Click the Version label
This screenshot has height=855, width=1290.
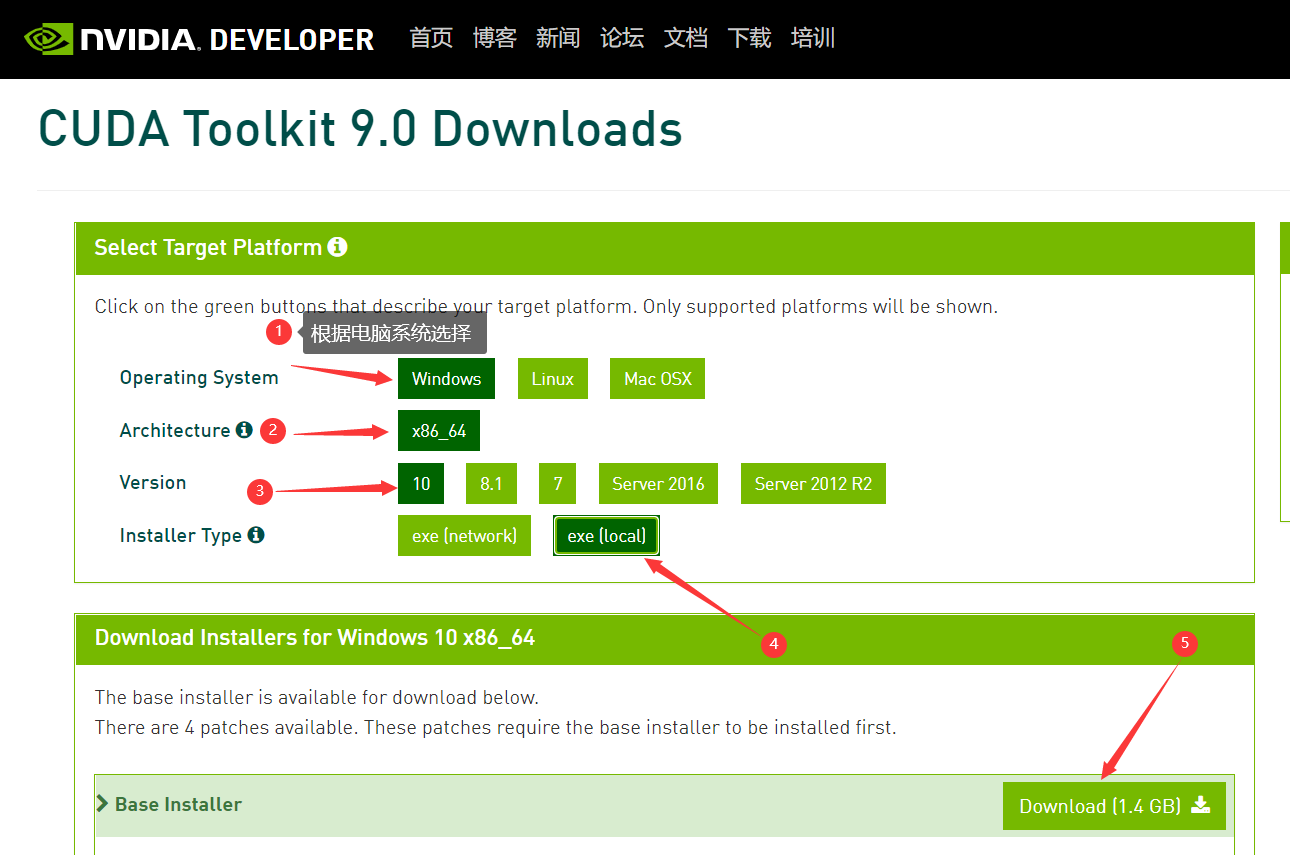[x=153, y=482]
